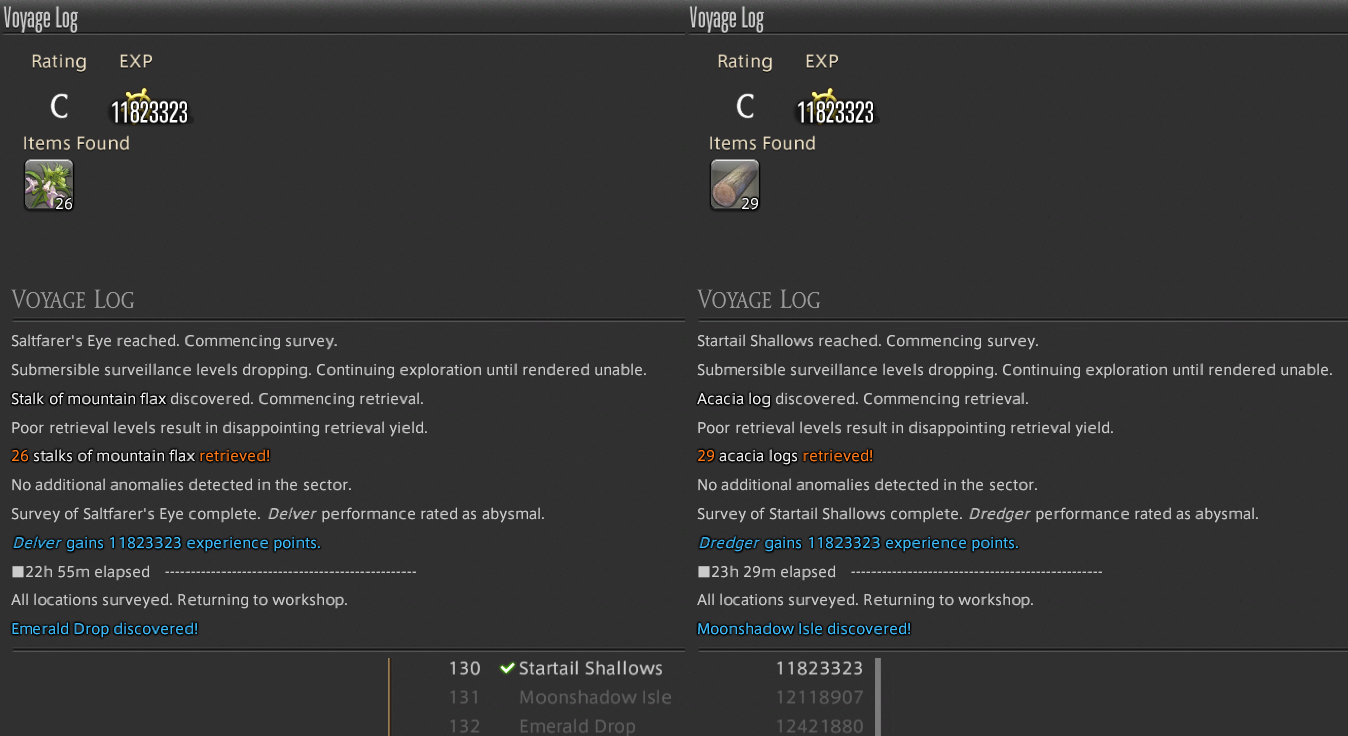Click 'Saltfarer's Eye reached. Commencing survey.' line

click(174, 341)
